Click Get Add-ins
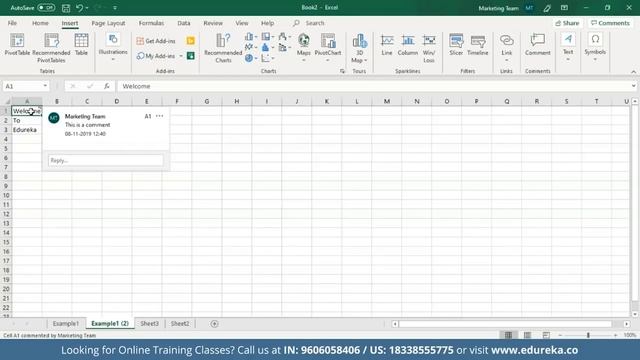This screenshot has height=360, width=640. click(x=156, y=41)
